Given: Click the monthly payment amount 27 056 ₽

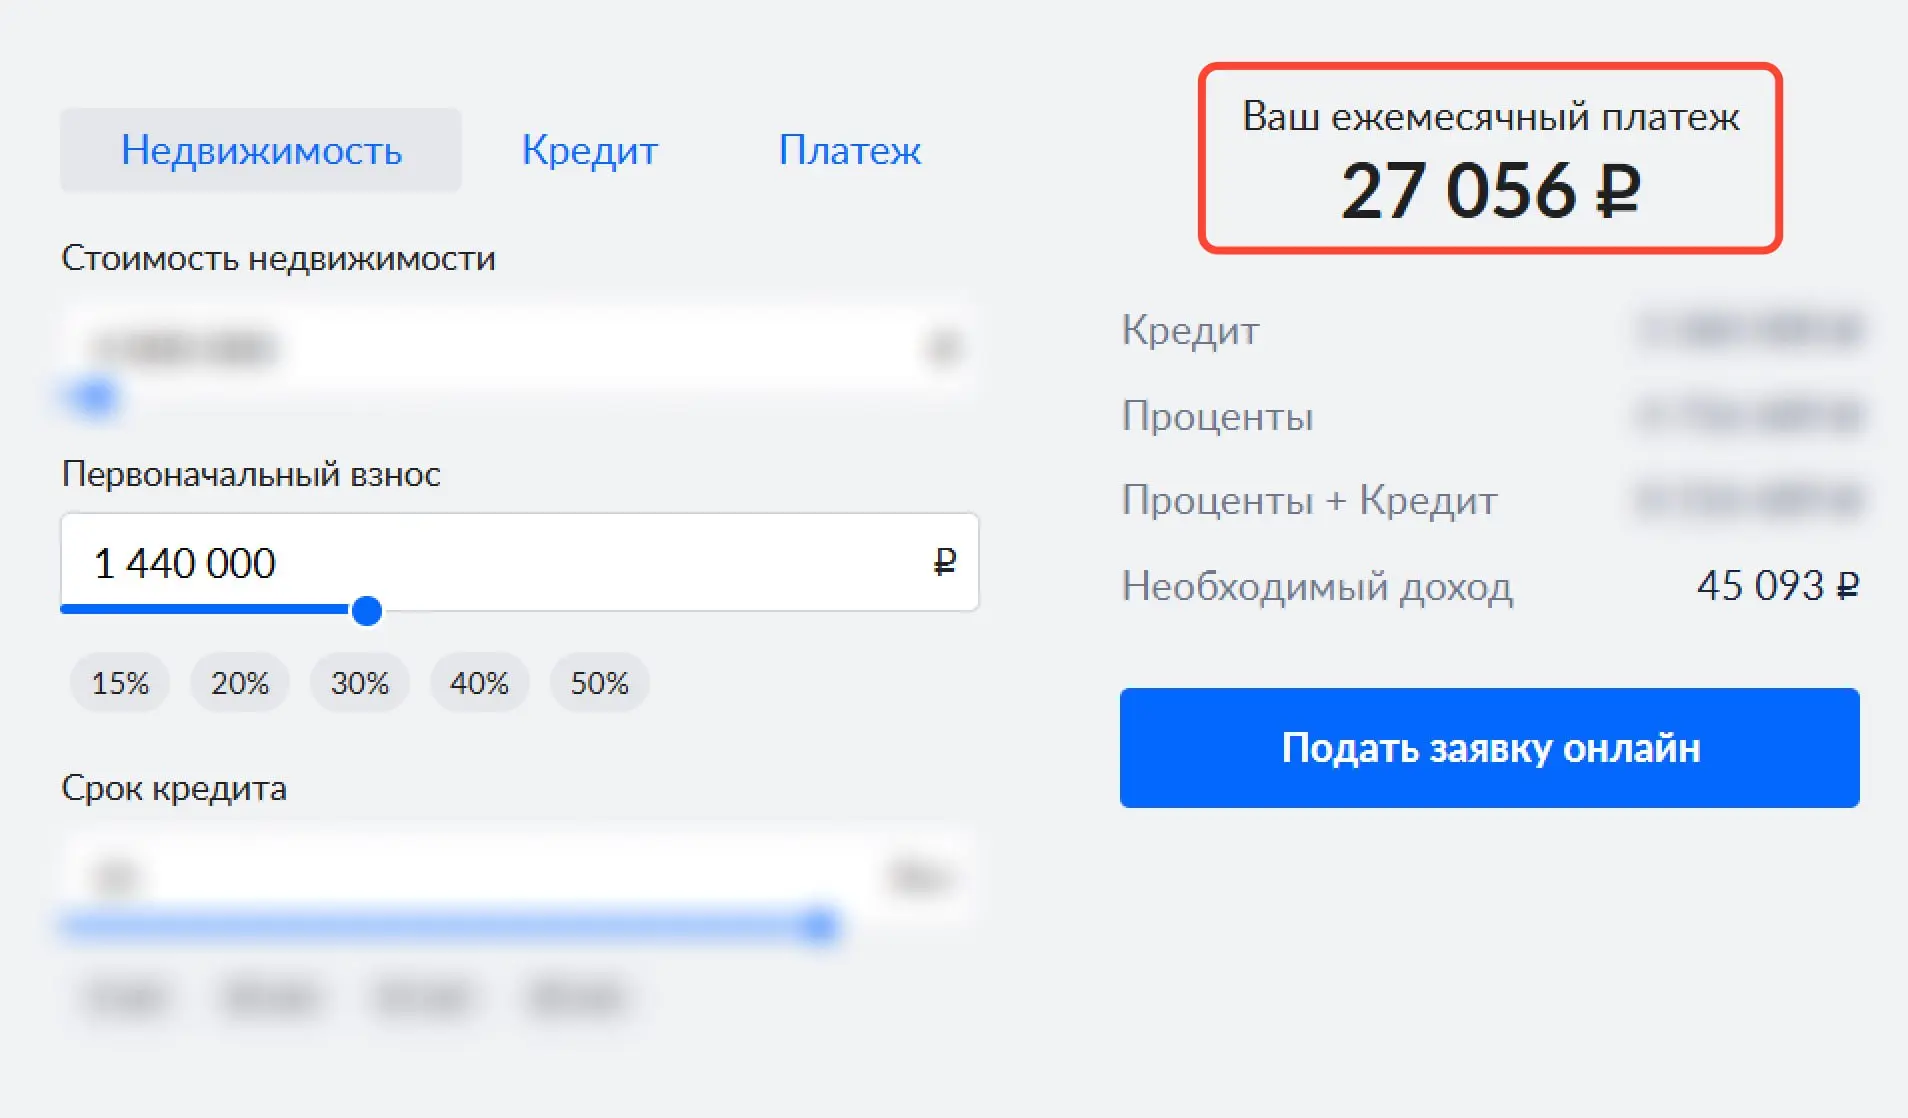Looking at the screenshot, I should (1490, 190).
